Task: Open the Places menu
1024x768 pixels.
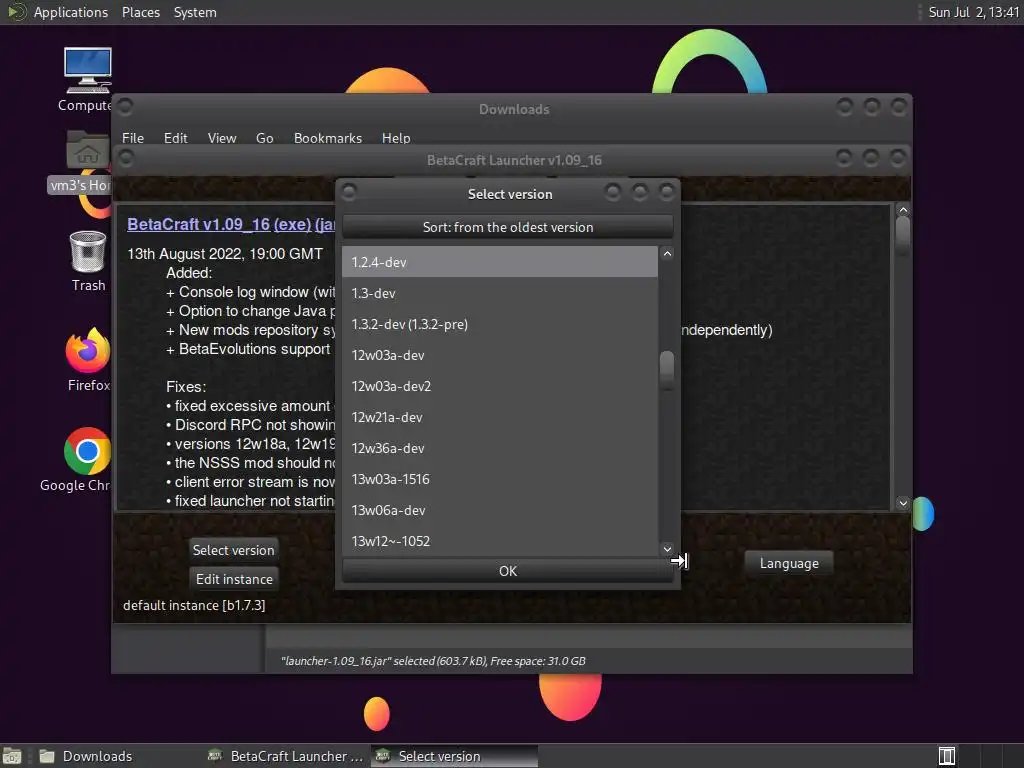Action: pos(140,12)
